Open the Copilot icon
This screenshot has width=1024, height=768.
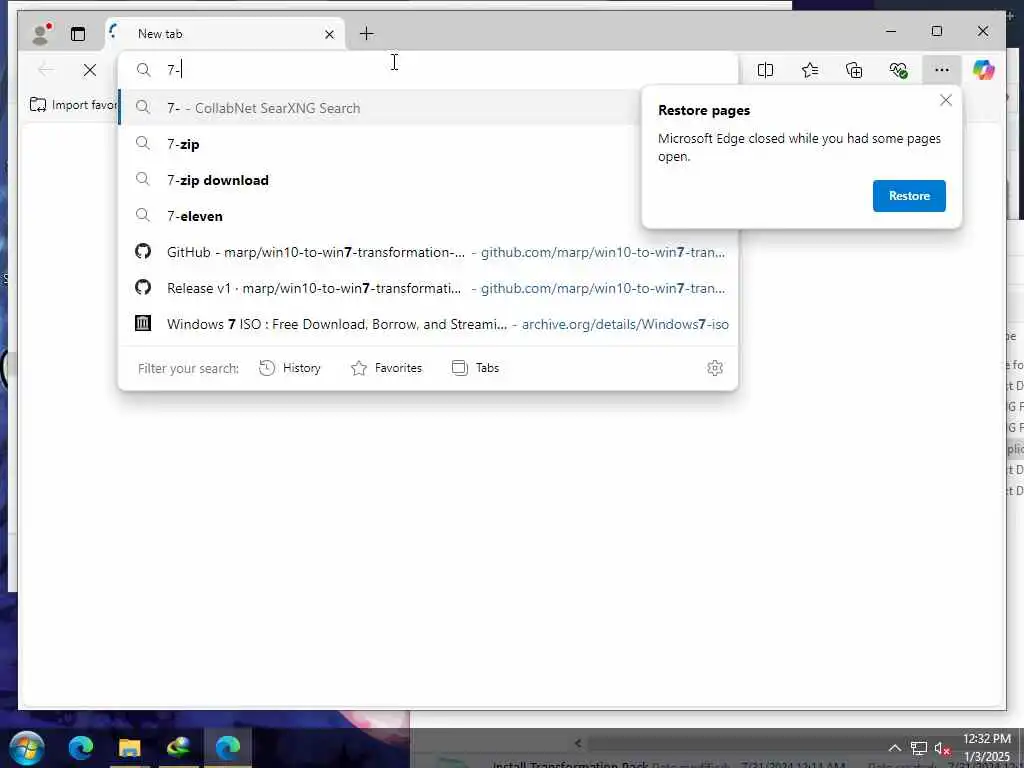point(984,70)
